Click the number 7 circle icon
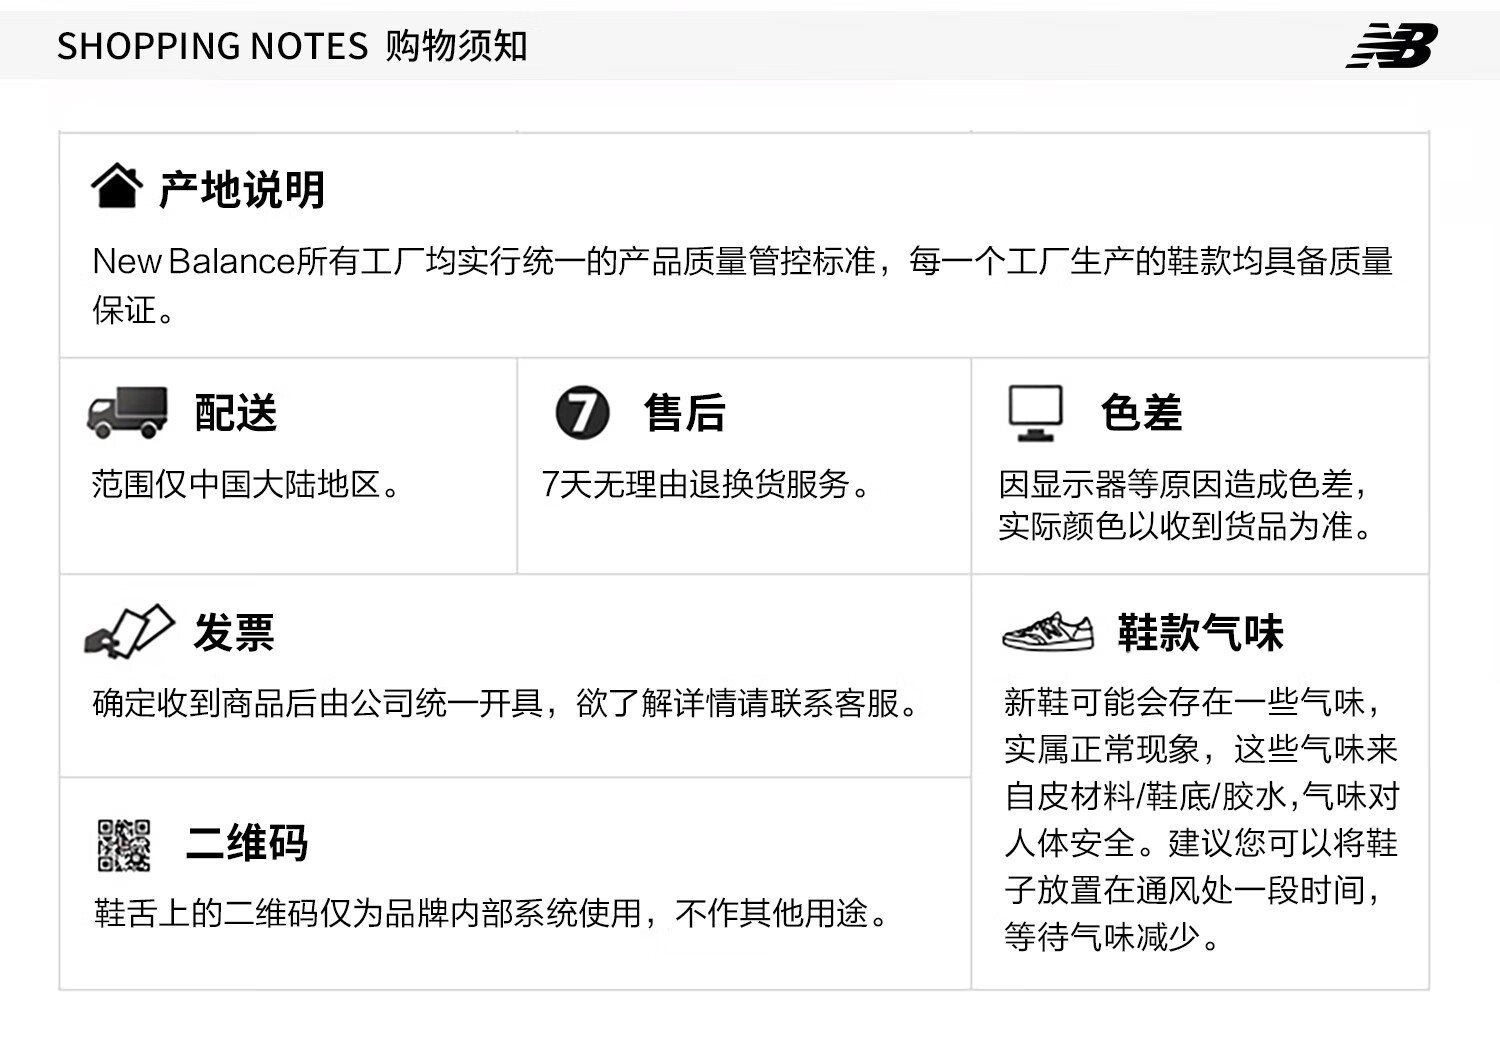This screenshot has width=1500, height=1046. click(x=582, y=412)
